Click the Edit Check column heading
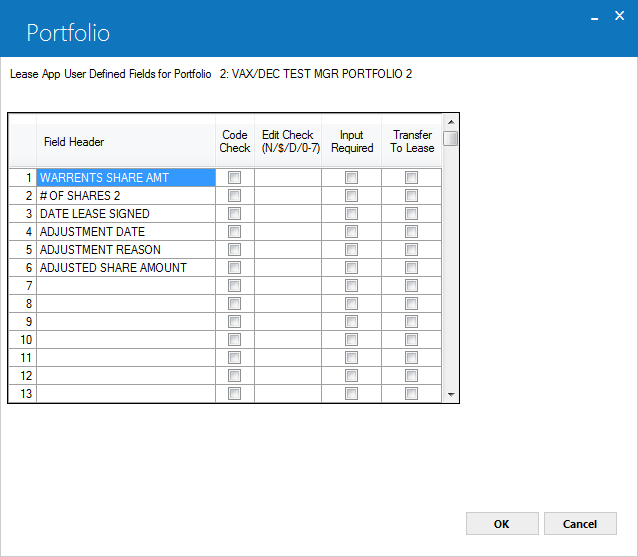 point(288,142)
